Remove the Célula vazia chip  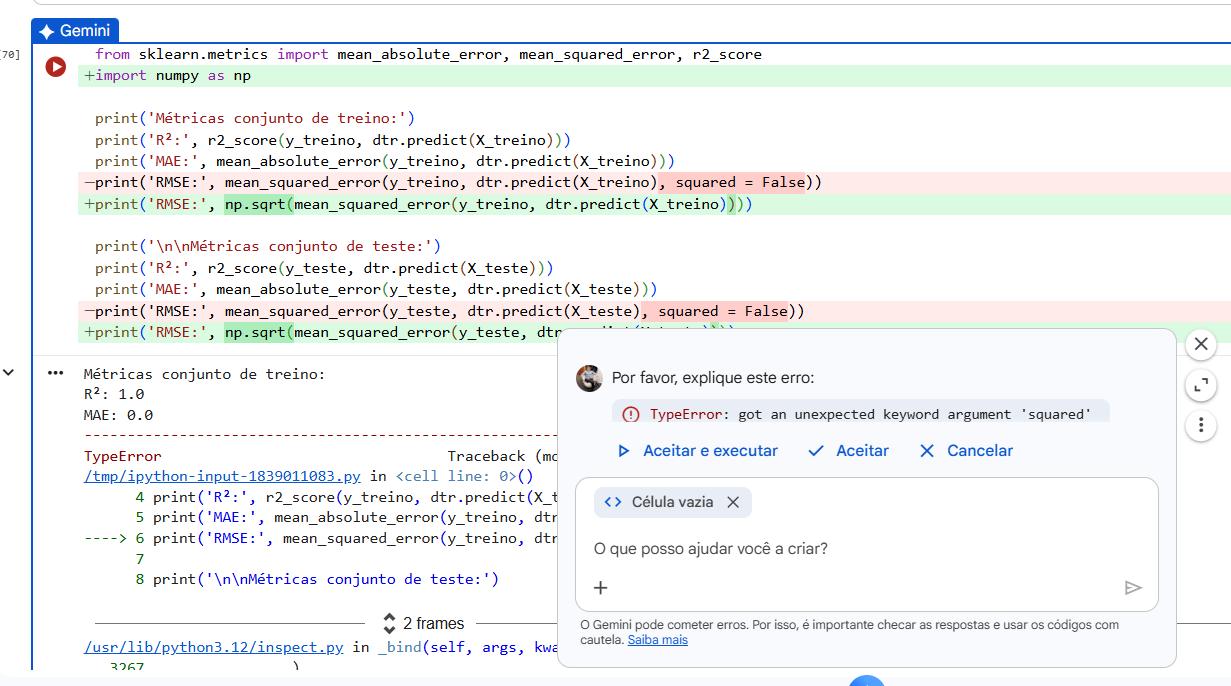point(733,502)
